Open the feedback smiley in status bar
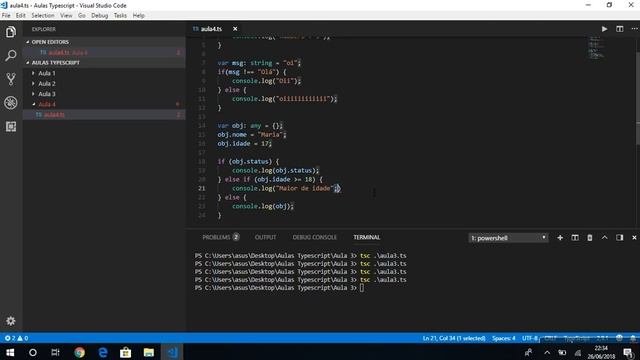This screenshot has width=640, height=360. coord(620,338)
